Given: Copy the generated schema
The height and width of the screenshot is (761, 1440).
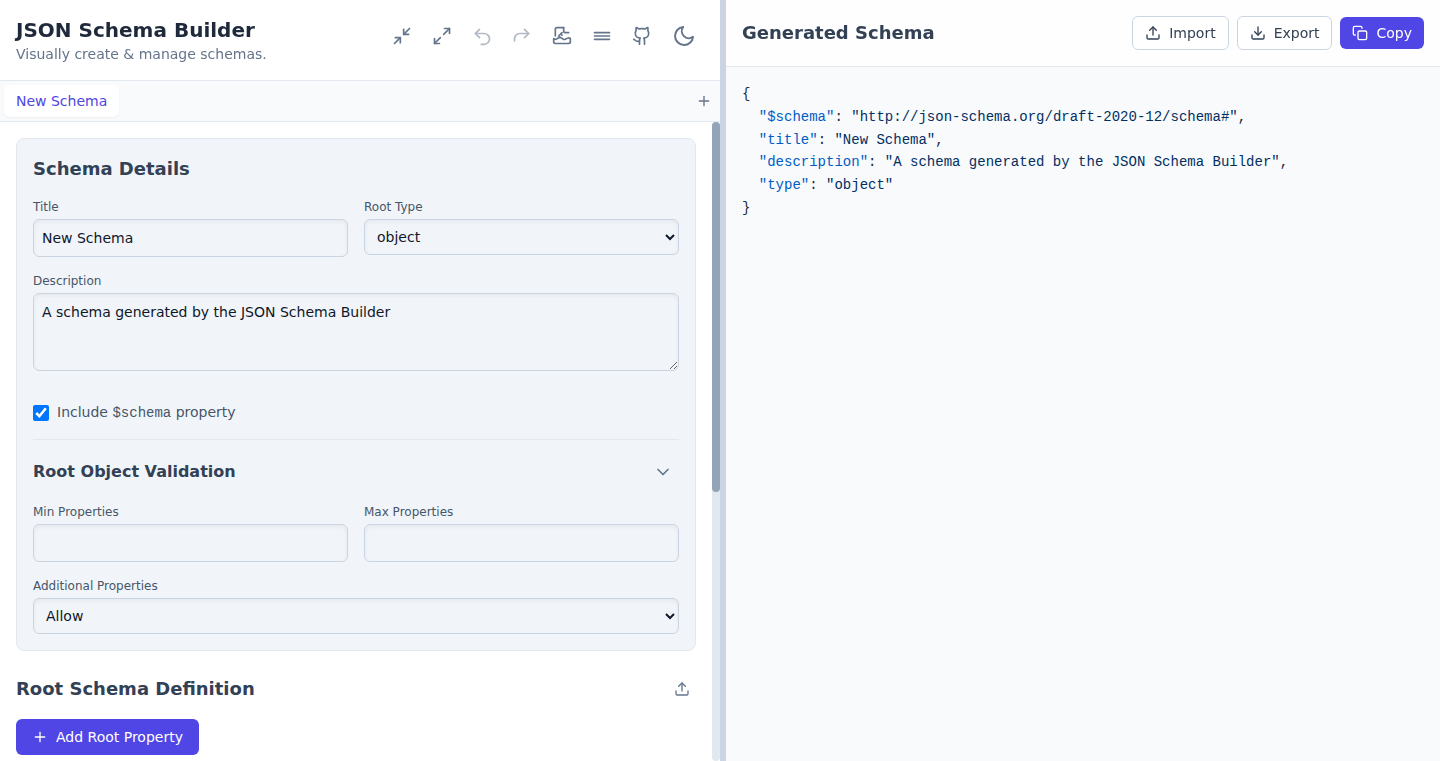Looking at the screenshot, I should pos(1382,33).
